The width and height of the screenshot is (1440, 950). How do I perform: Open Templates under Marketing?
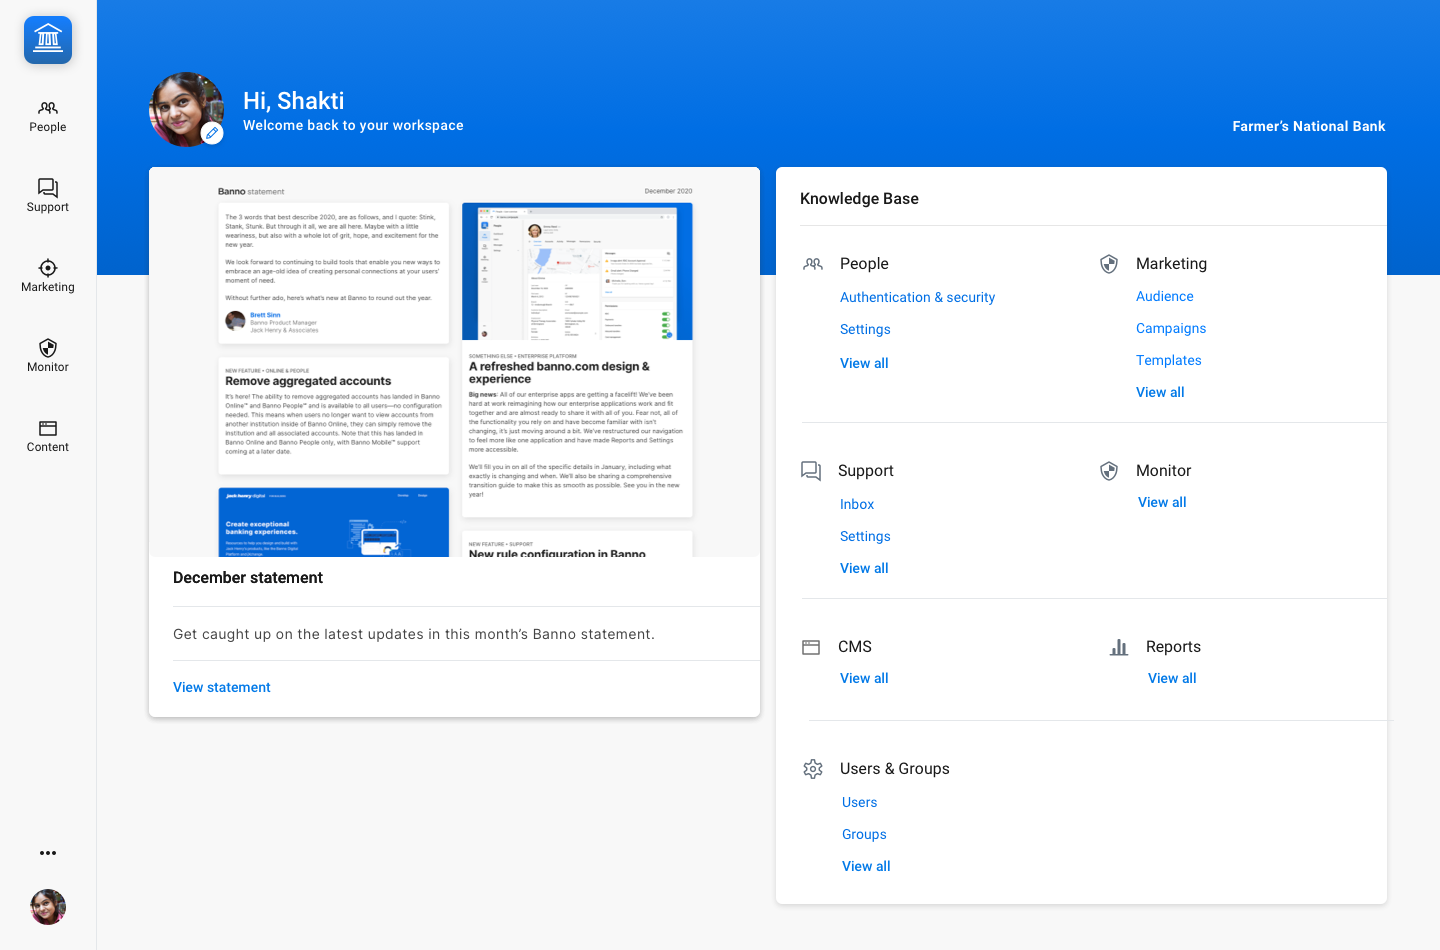[1169, 360]
